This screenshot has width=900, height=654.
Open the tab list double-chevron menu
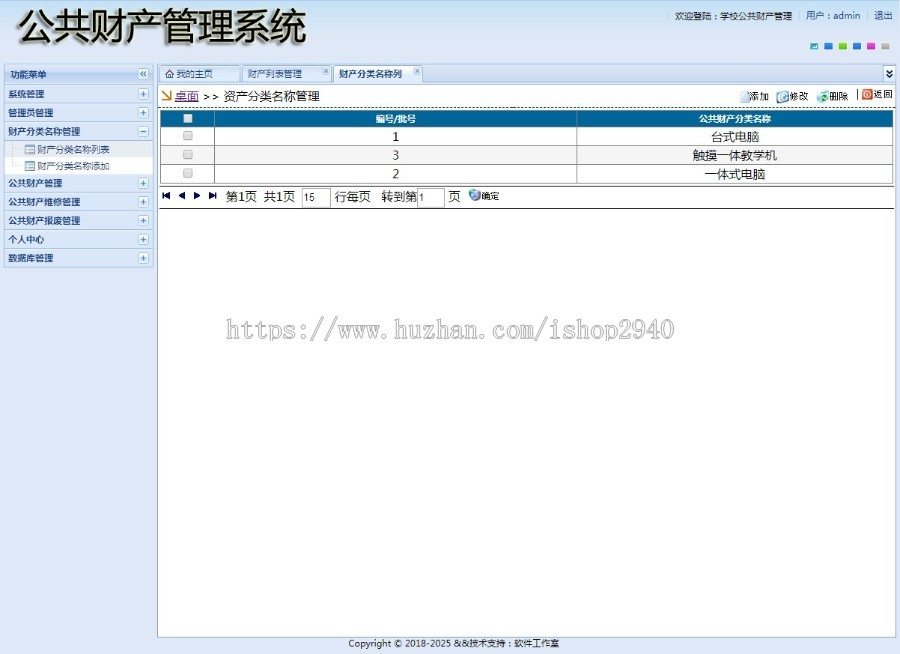[889, 73]
